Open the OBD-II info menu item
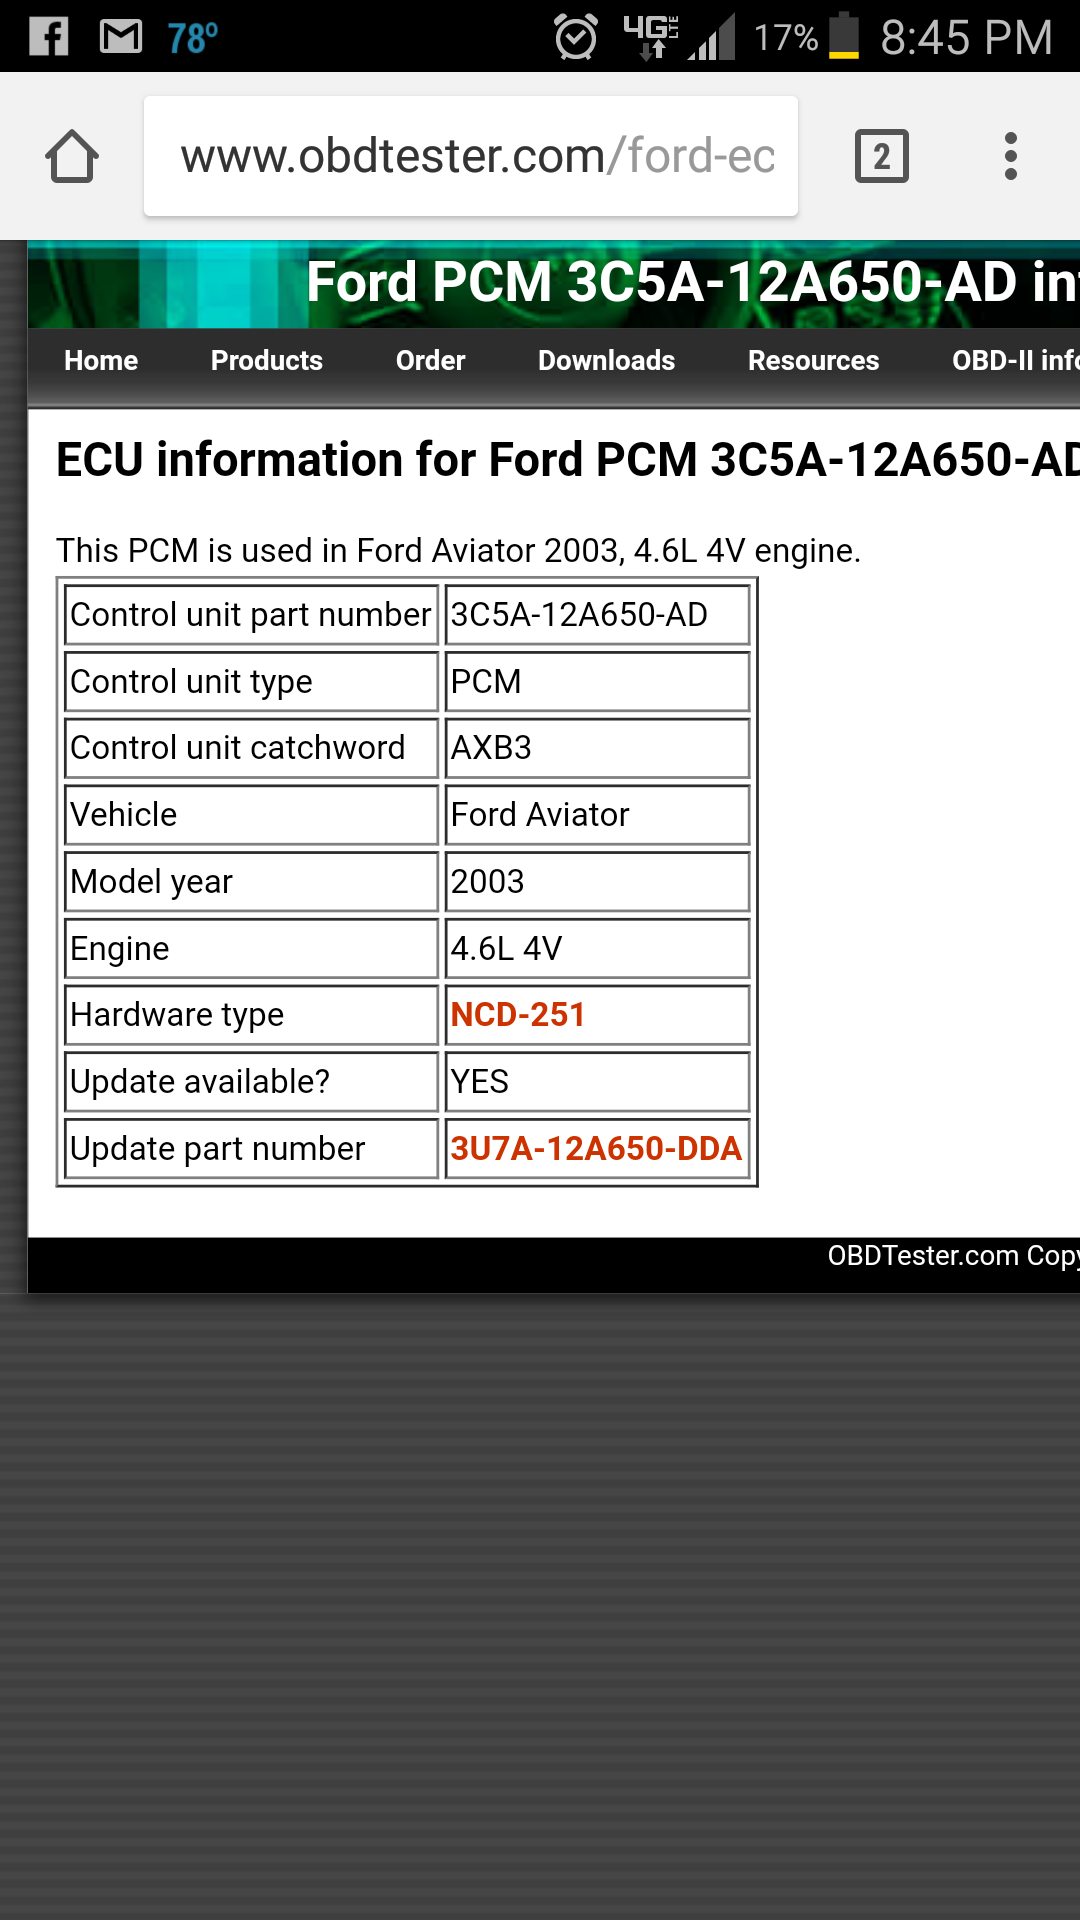 tap(1015, 361)
